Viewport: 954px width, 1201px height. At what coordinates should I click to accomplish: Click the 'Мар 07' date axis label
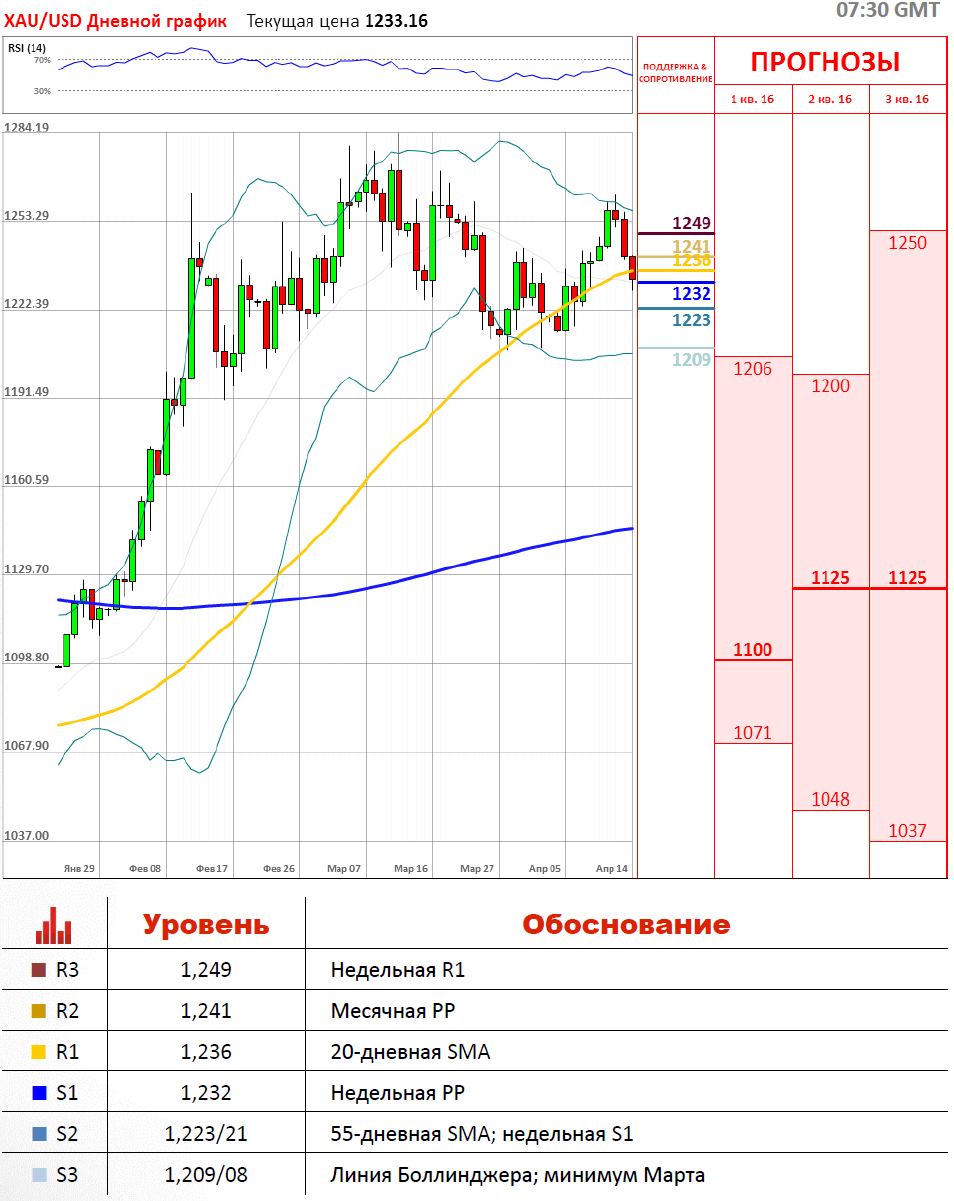point(343,869)
